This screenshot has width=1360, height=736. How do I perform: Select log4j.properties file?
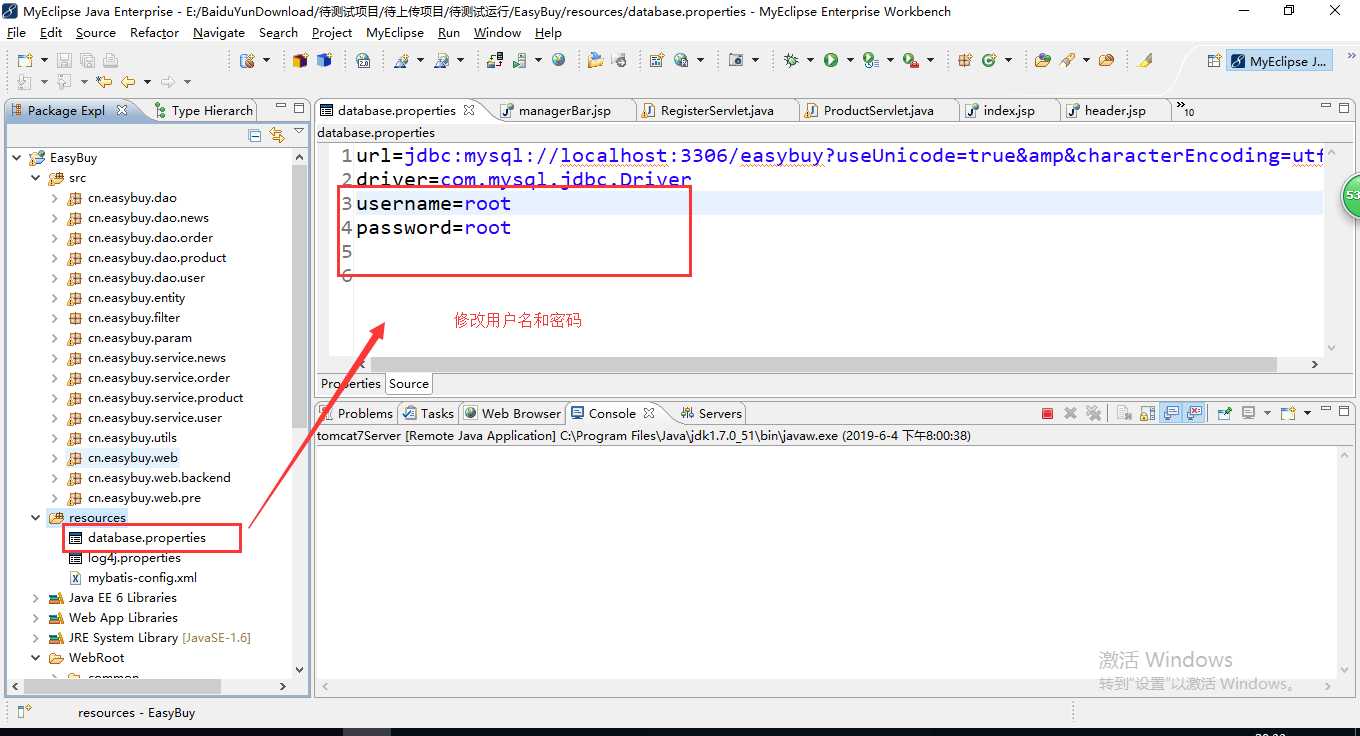125,558
